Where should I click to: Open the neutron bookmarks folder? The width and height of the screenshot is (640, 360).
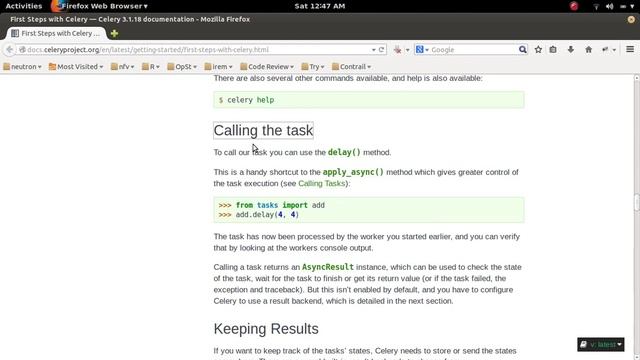(x=22, y=67)
